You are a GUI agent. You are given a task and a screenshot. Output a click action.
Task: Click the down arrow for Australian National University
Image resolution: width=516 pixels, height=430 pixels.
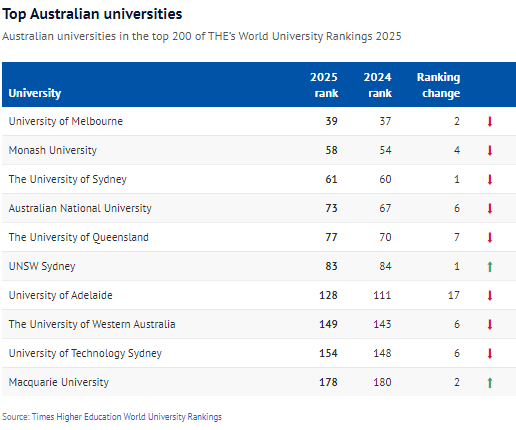pos(490,208)
